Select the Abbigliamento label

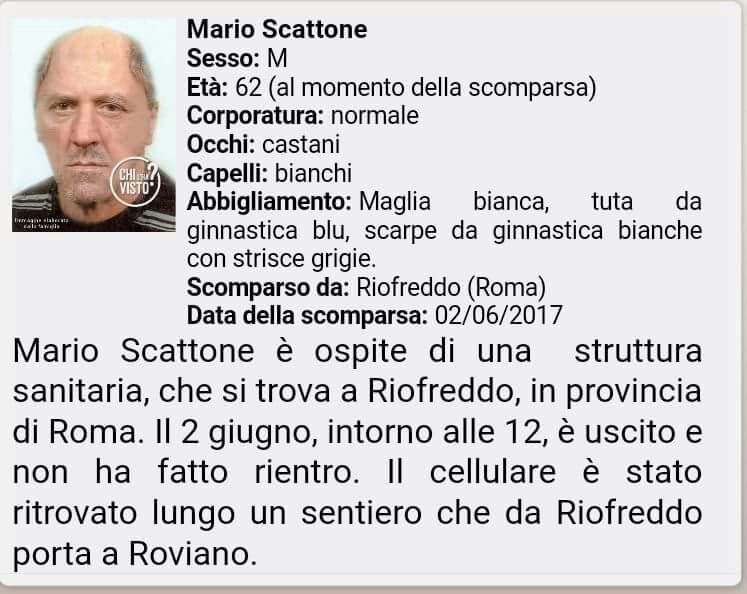tap(269, 202)
